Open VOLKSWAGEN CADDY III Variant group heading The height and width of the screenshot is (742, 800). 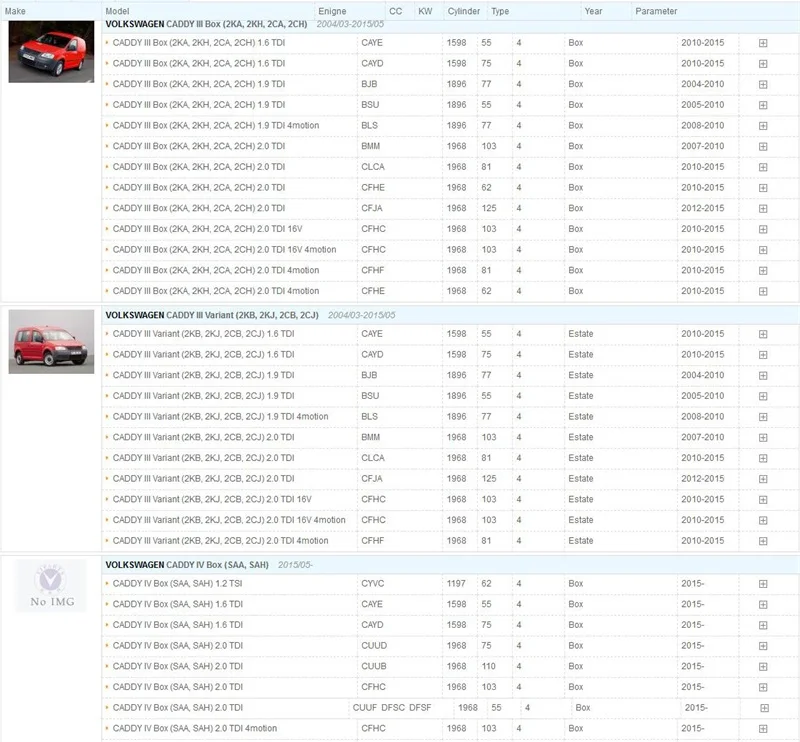(x=212, y=315)
